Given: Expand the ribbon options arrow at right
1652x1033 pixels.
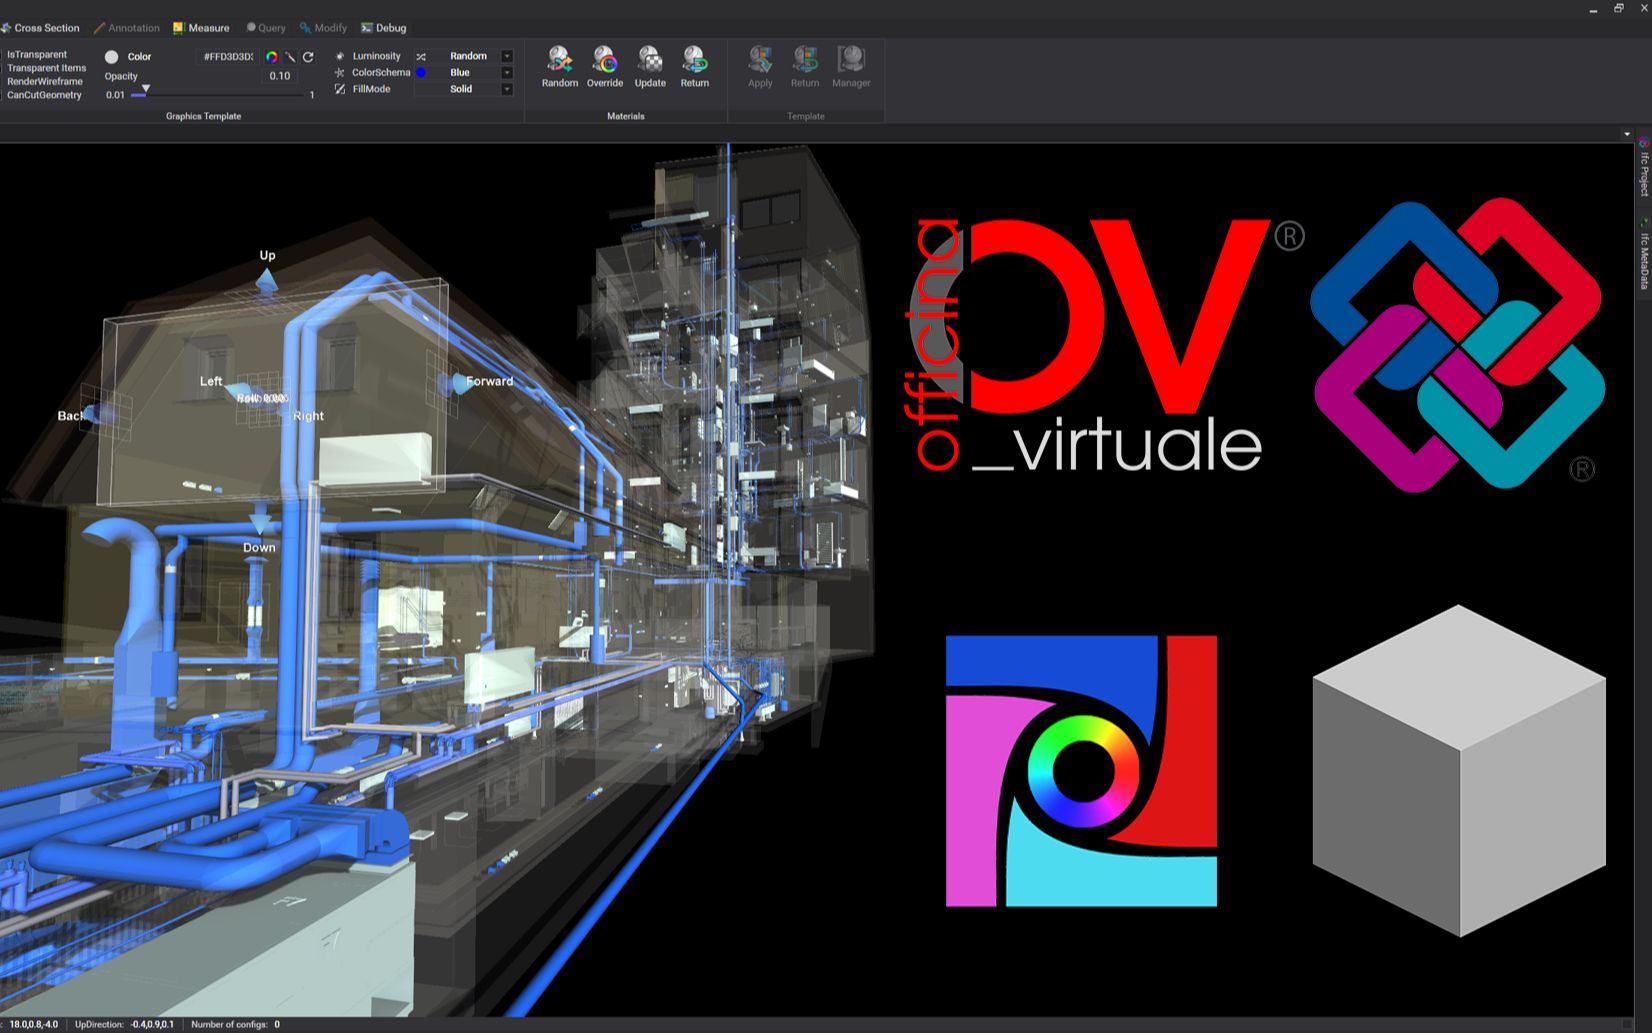Looking at the screenshot, I should pos(1627,134).
